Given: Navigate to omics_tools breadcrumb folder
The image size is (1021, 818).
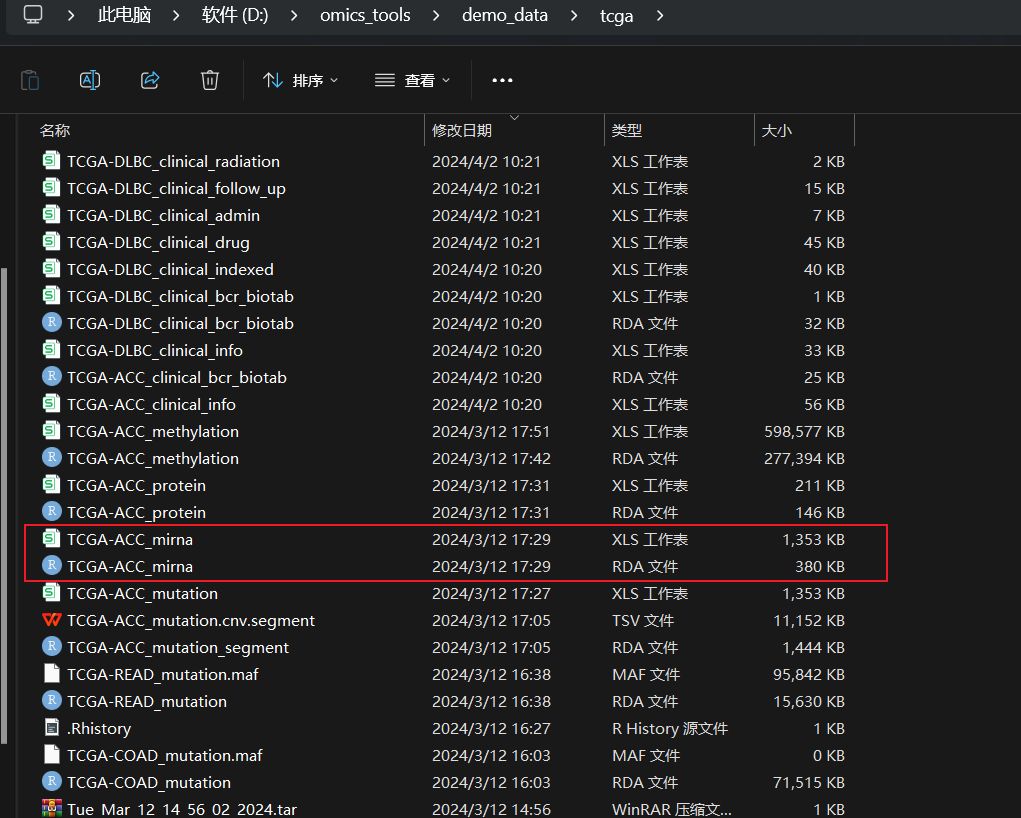Looking at the screenshot, I should click(x=365, y=15).
